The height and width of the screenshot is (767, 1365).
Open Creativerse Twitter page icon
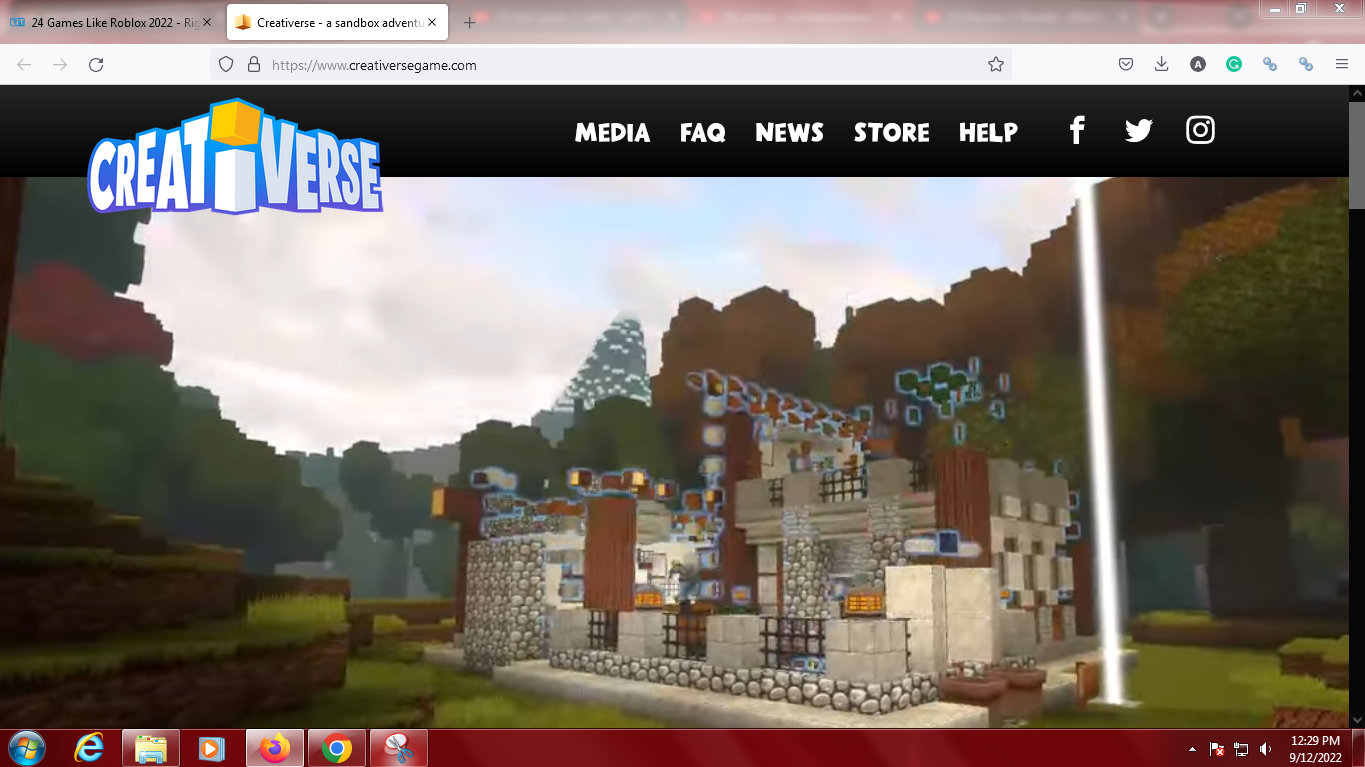click(x=1139, y=131)
